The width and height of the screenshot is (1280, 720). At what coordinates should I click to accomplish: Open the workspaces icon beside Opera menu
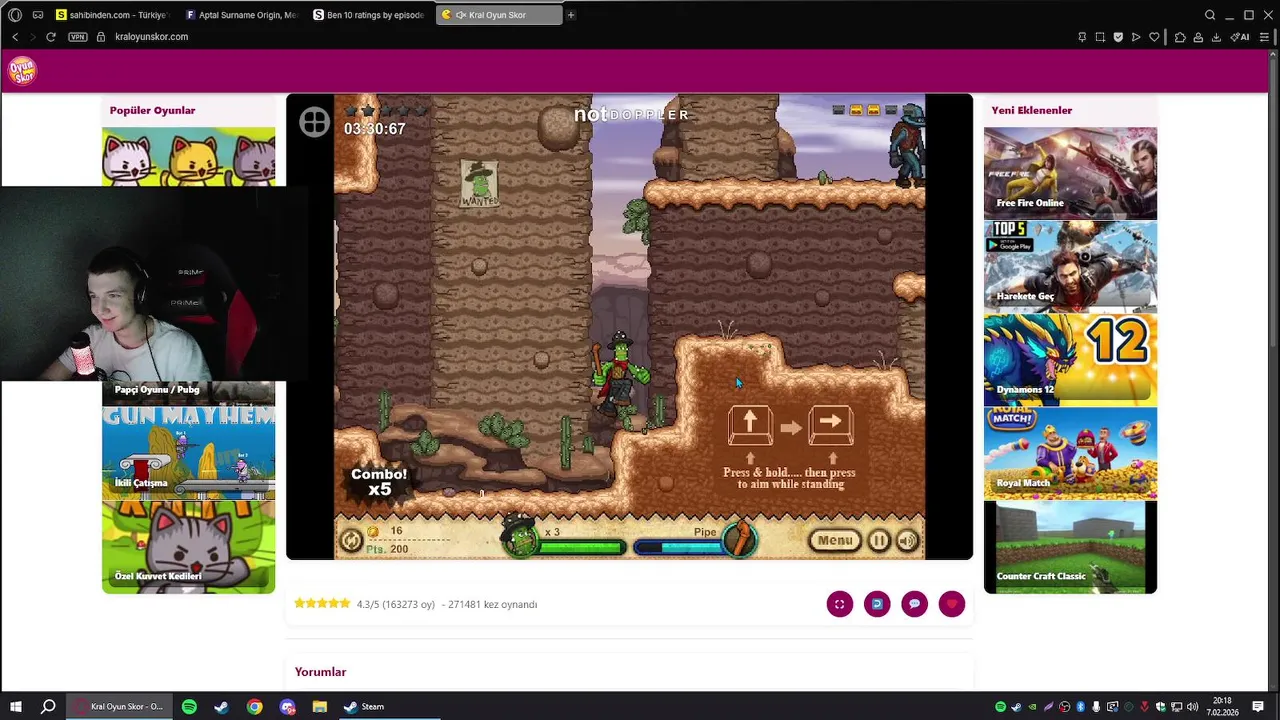tap(38, 15)
